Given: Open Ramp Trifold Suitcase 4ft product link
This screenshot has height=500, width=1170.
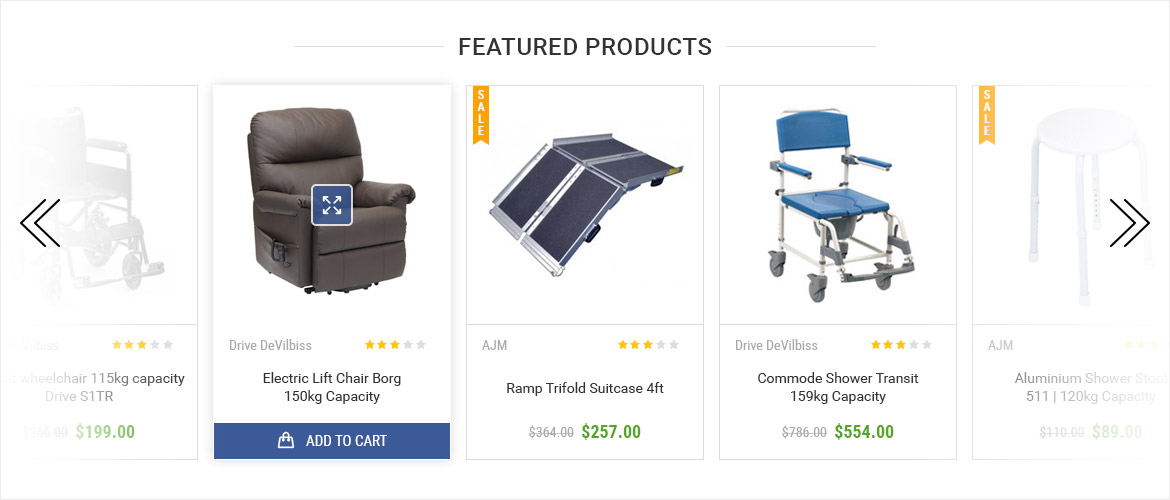Looking at the screenshot, I should click(585, 388).
